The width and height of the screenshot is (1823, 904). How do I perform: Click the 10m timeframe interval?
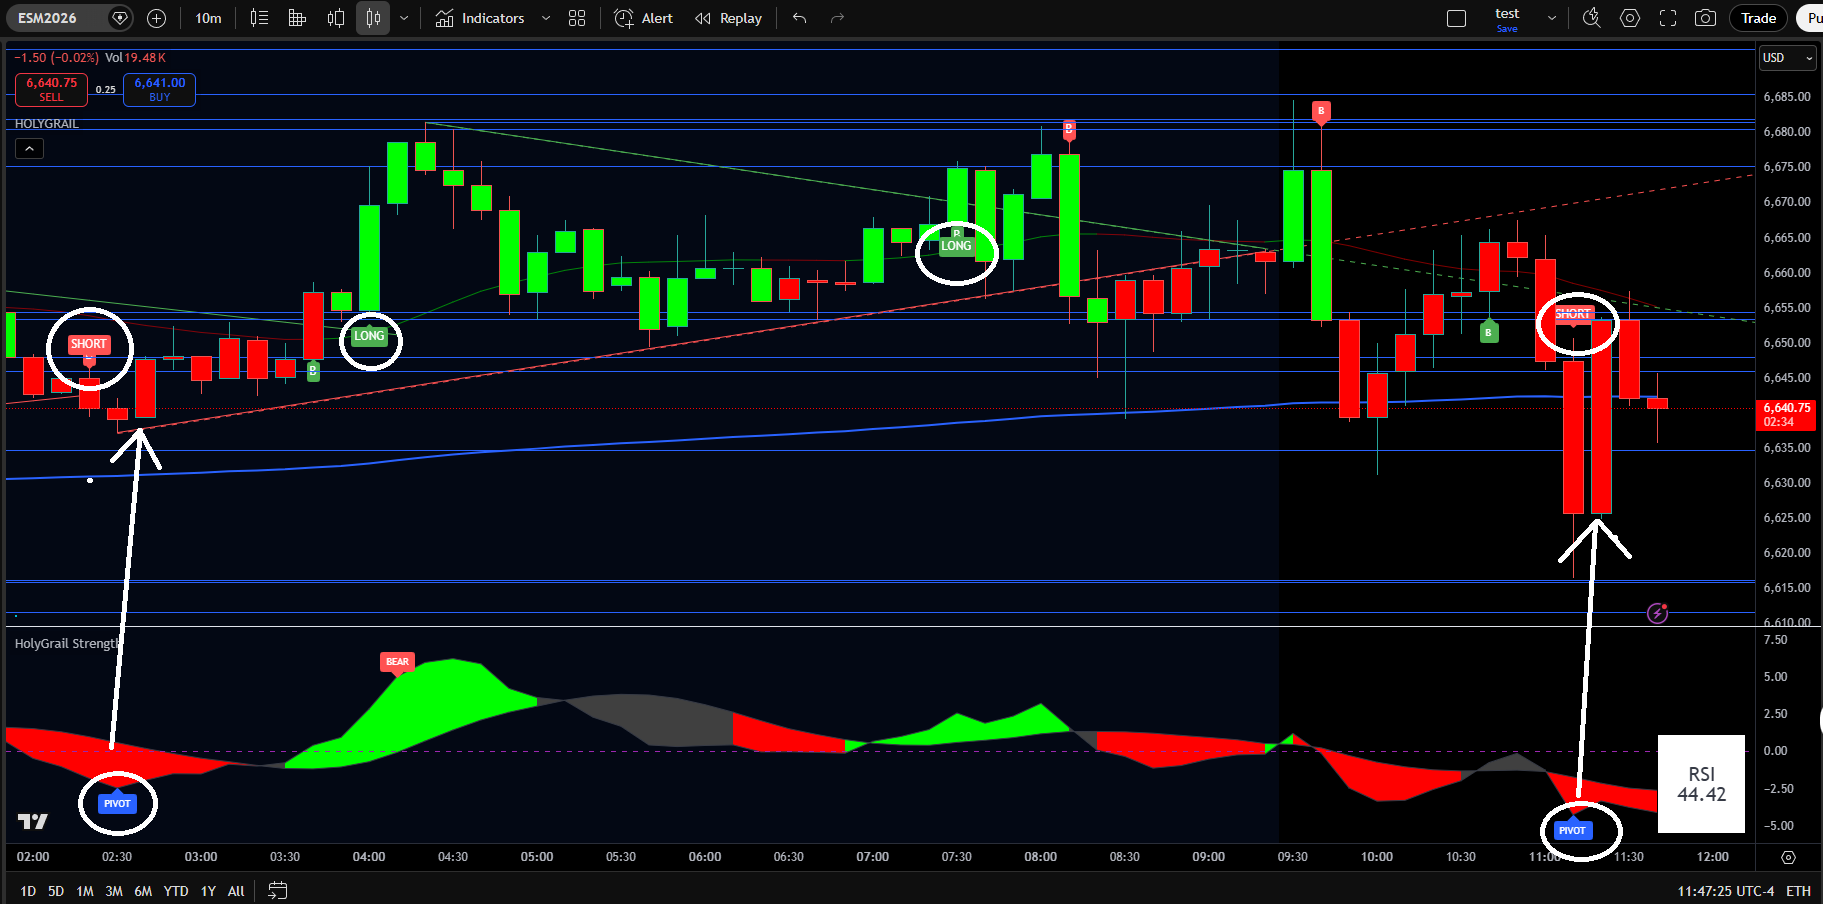[208, 18]
